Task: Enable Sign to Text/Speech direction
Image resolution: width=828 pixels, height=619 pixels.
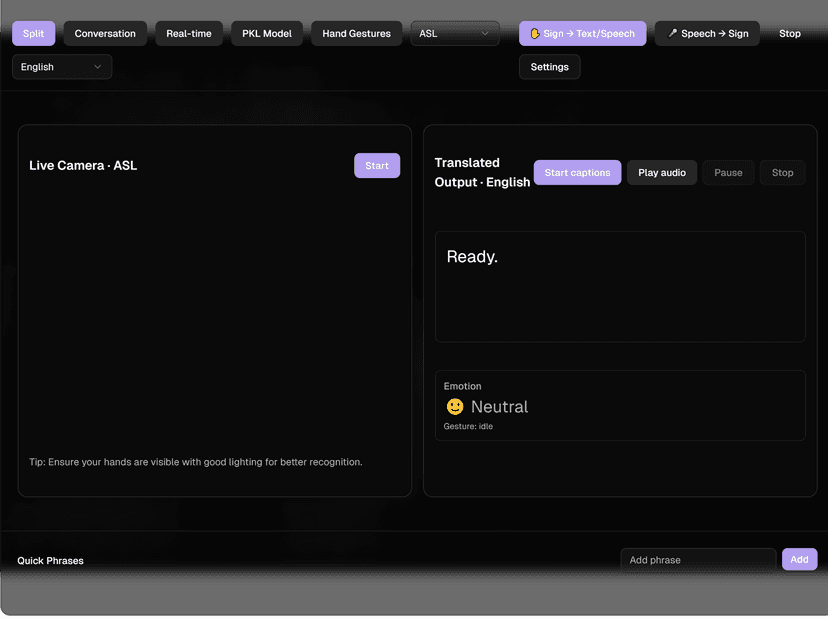Action: pyautogui.click(x=583, y=34)
